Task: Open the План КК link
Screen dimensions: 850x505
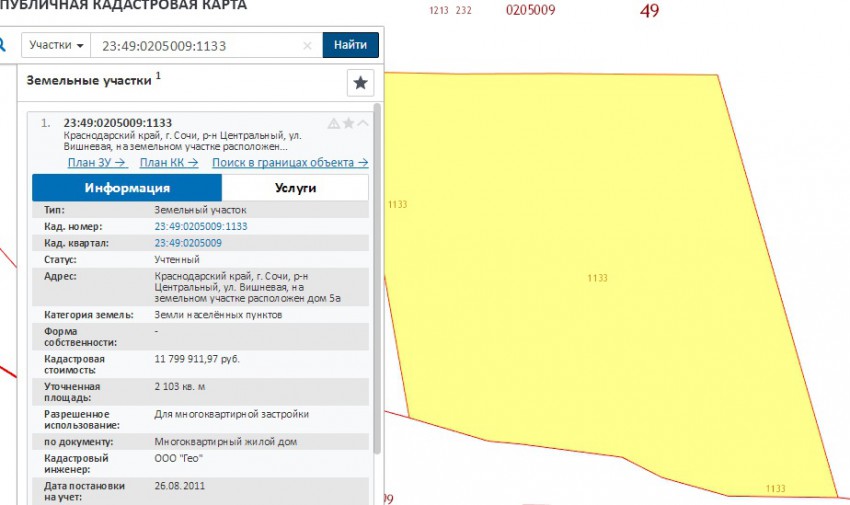Action: coord(168,162)
